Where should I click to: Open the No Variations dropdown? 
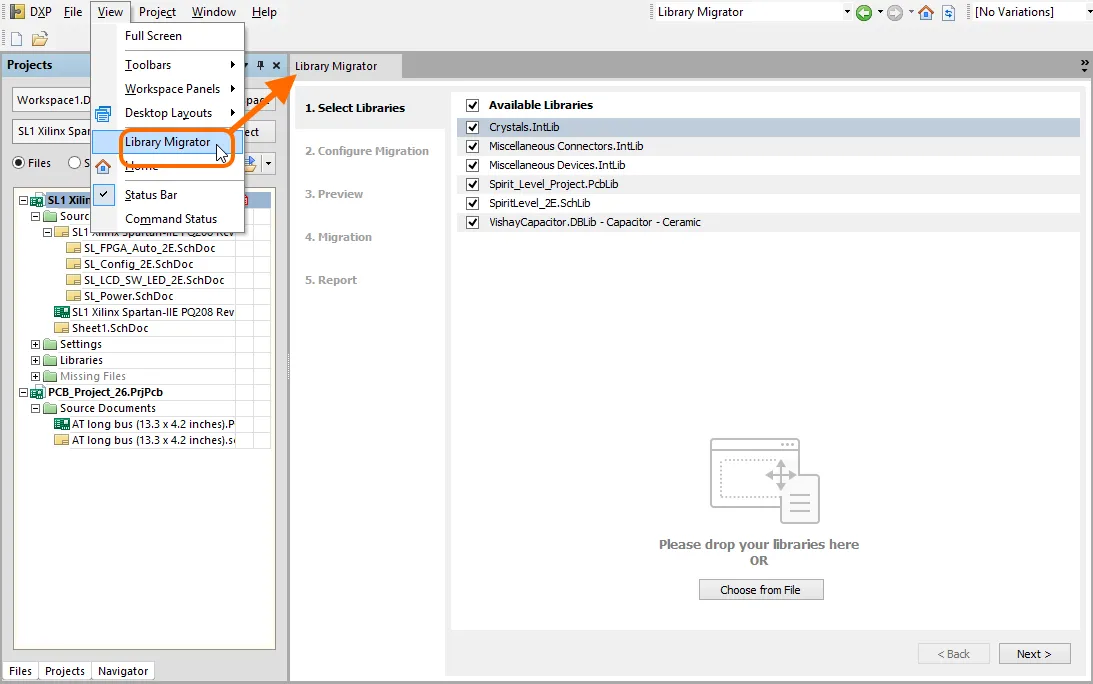pyautogui.click(x=1089, y=13)
